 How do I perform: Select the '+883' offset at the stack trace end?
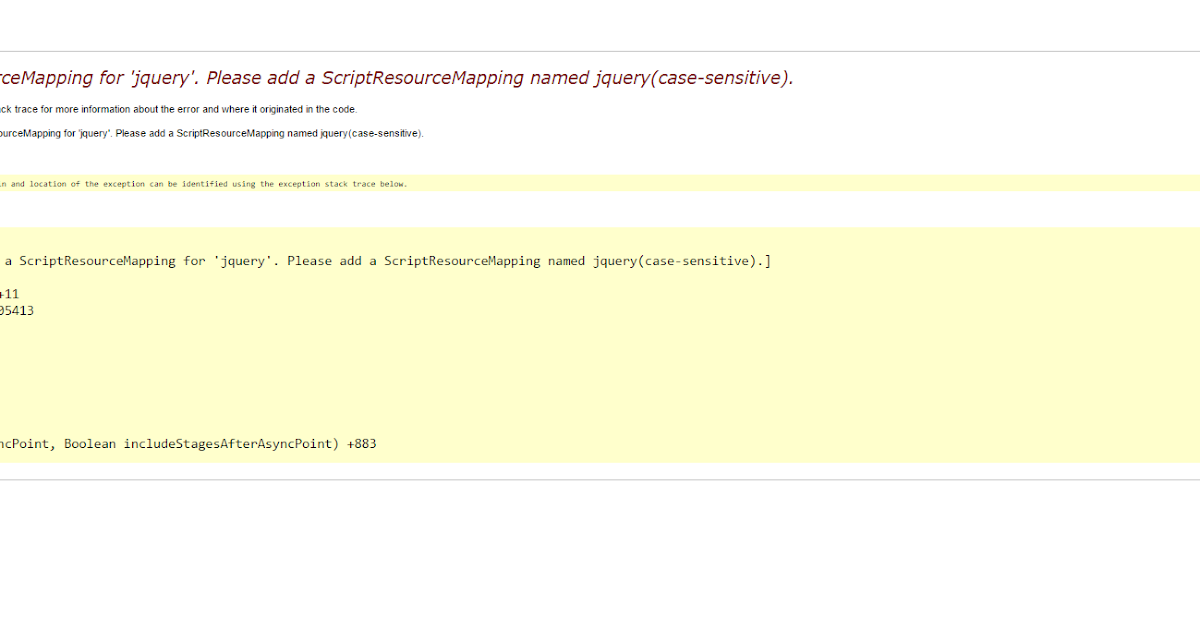coord(363,443)
